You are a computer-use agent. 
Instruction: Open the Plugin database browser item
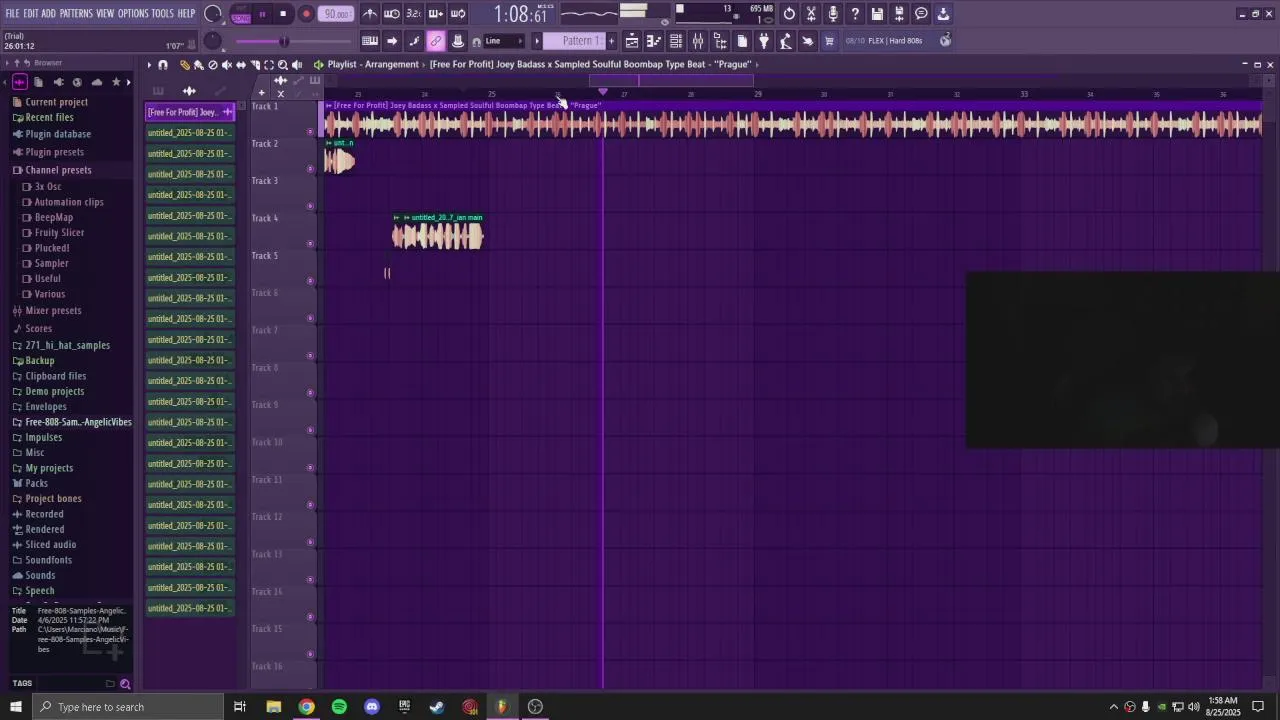[x=58, y=134]
